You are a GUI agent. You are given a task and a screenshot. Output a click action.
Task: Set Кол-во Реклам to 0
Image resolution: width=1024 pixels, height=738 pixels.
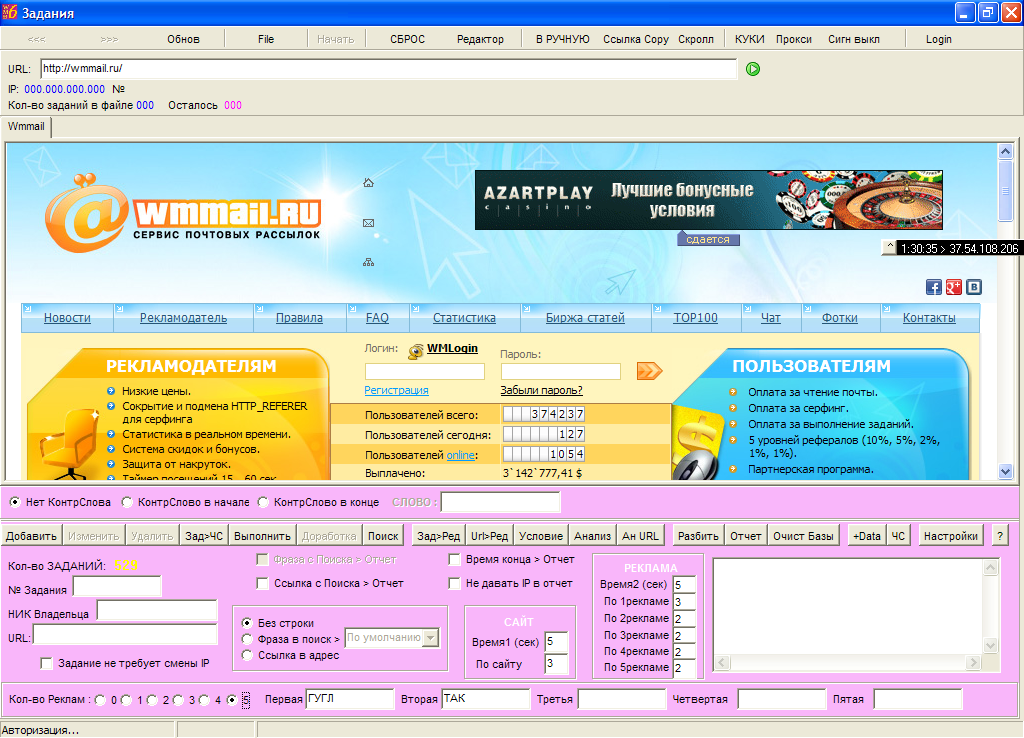click(100, 700)
